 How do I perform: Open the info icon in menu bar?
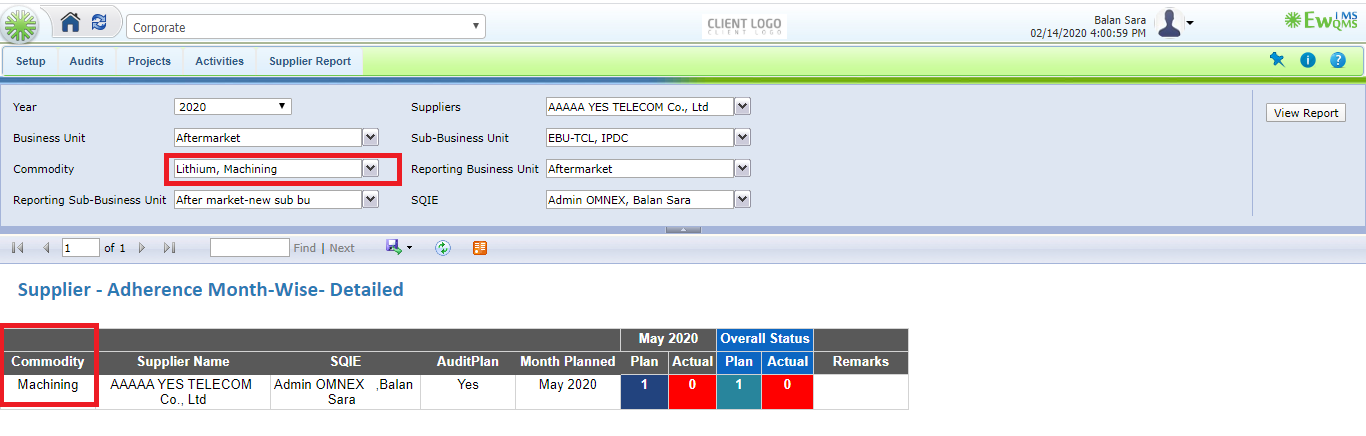tap(1307, 60)
